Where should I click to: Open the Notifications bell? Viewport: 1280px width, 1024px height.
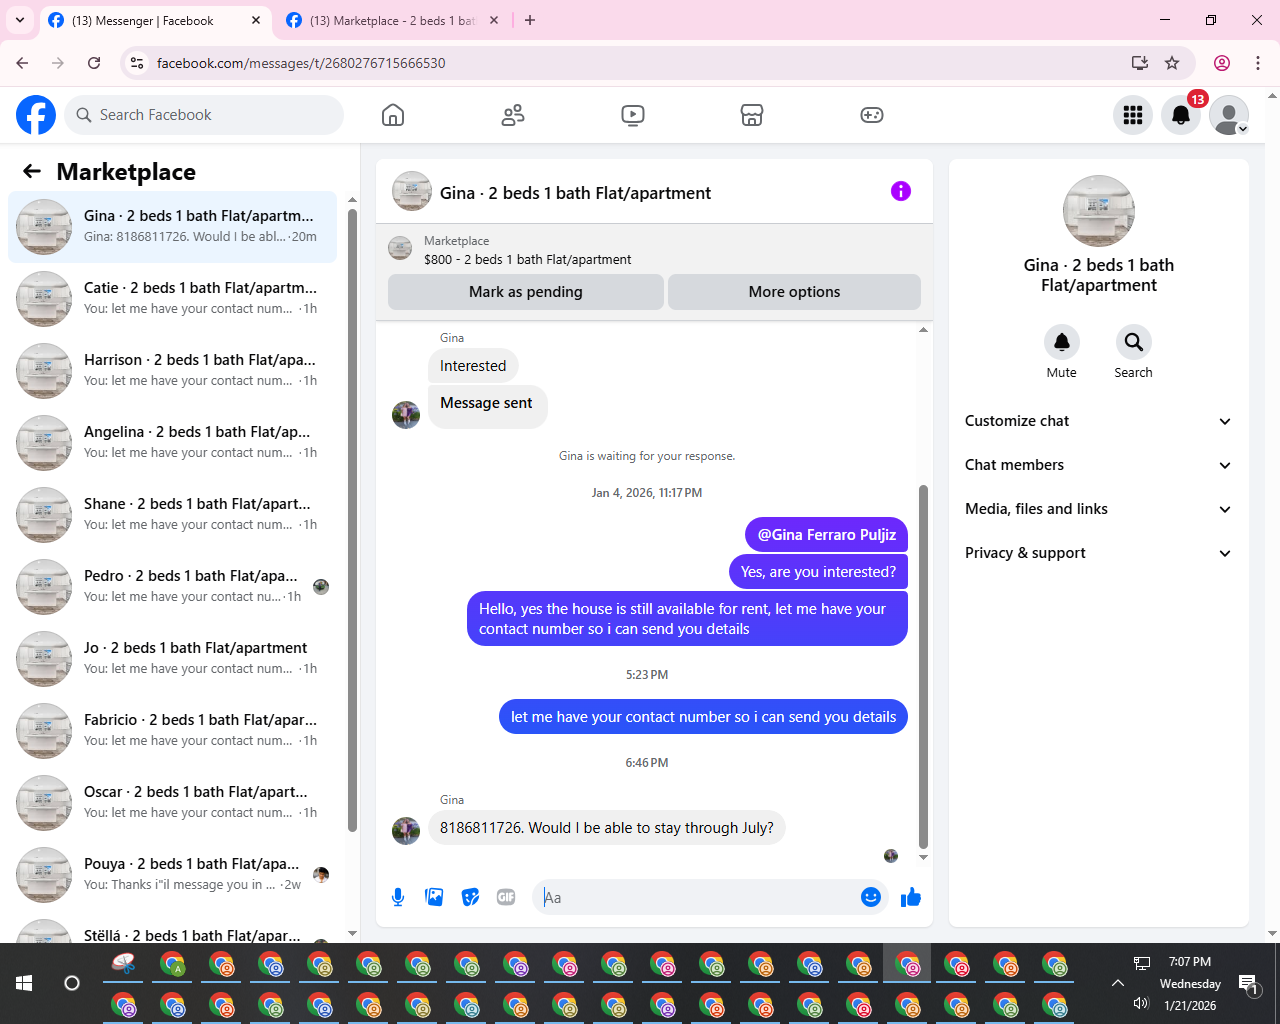pos(1181,115)
